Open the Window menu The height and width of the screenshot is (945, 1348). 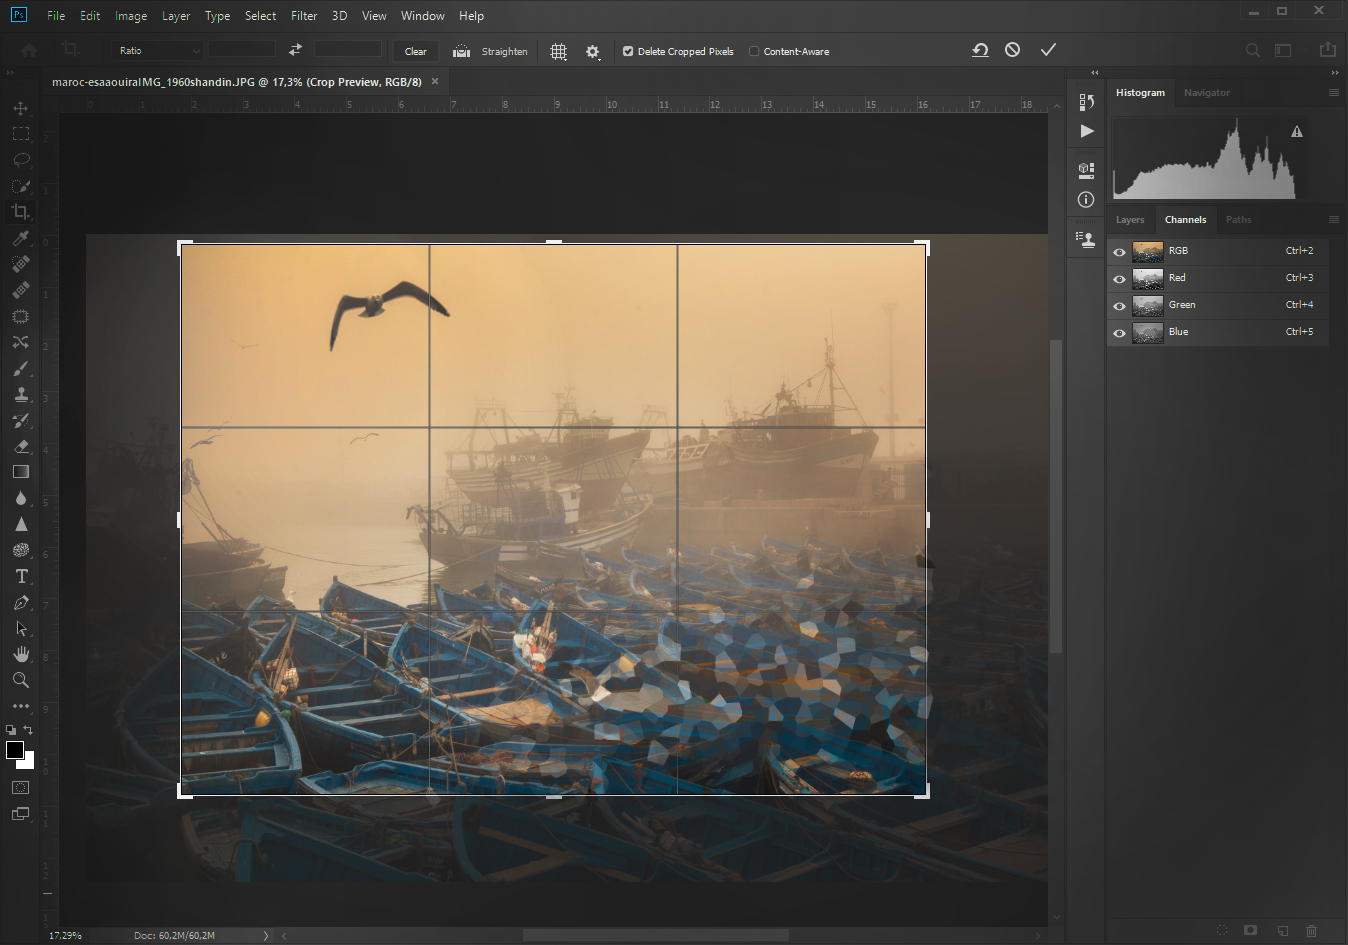(x=423, y=16)
